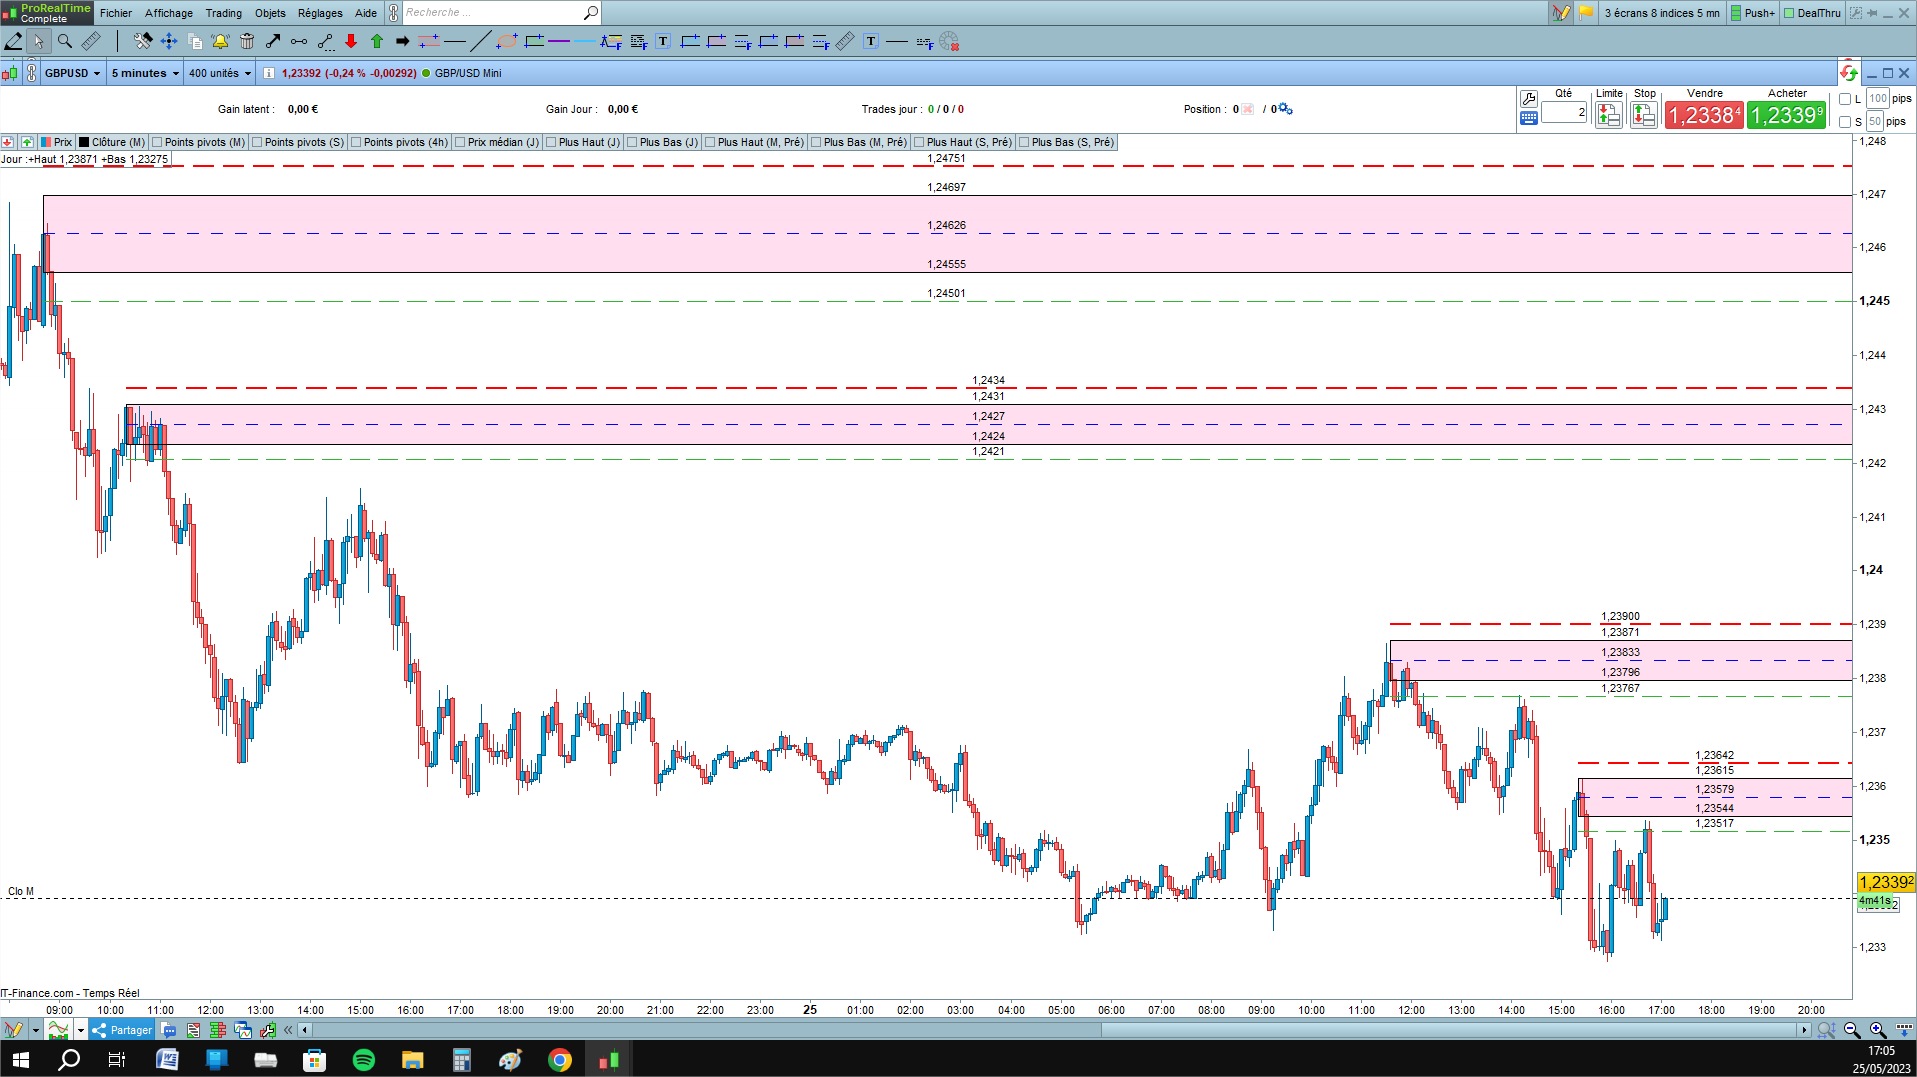The width and height of the screenshot is (1917, 1077).
Task: Open the Trading menu
Action: click(223, 13)
